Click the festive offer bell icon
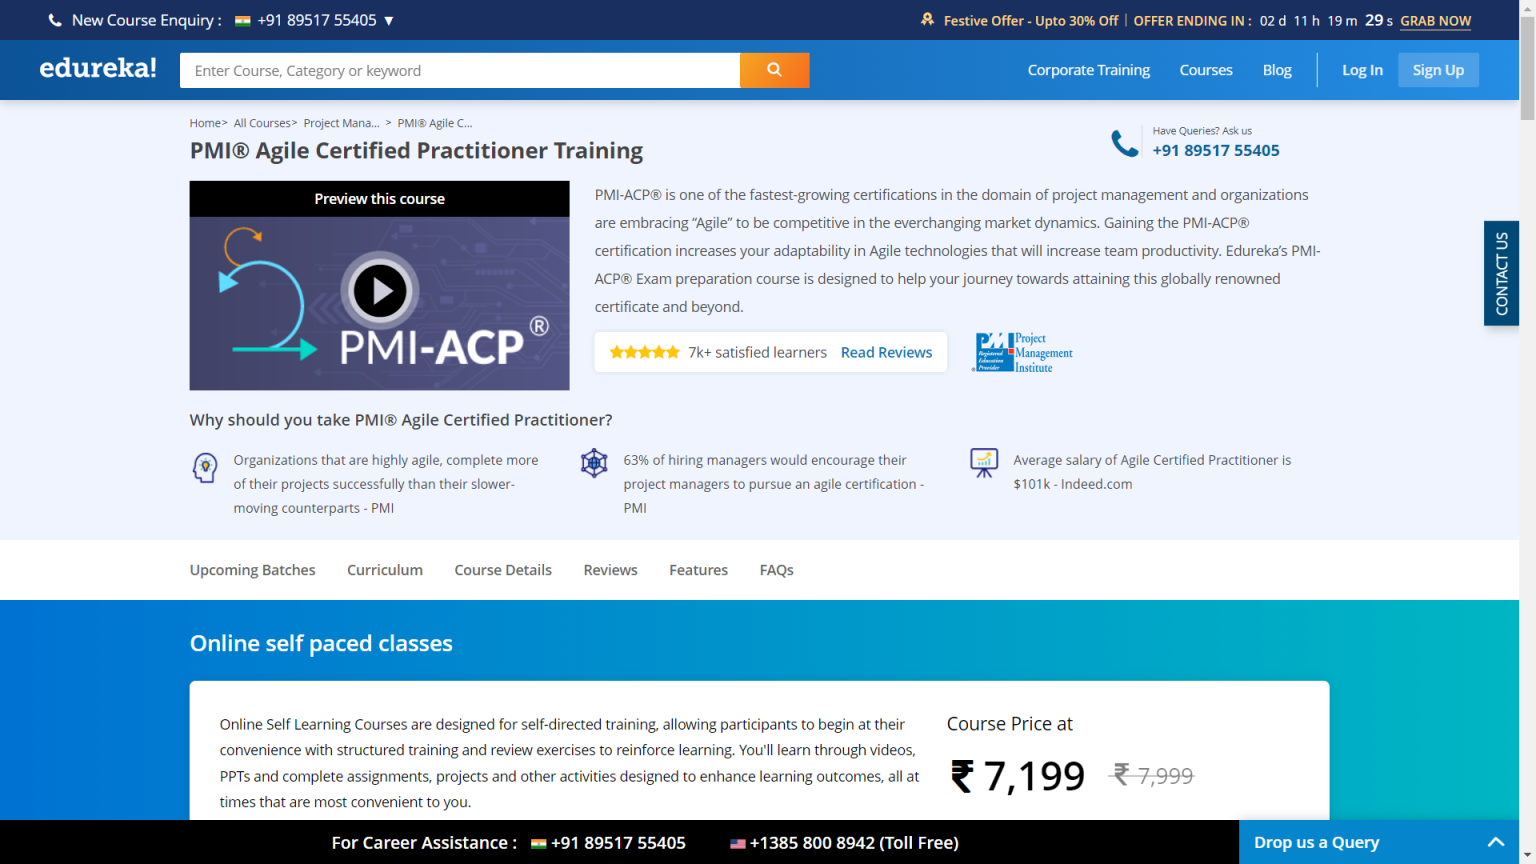This screenshot has height=864, width=1536. click(925, 19)
